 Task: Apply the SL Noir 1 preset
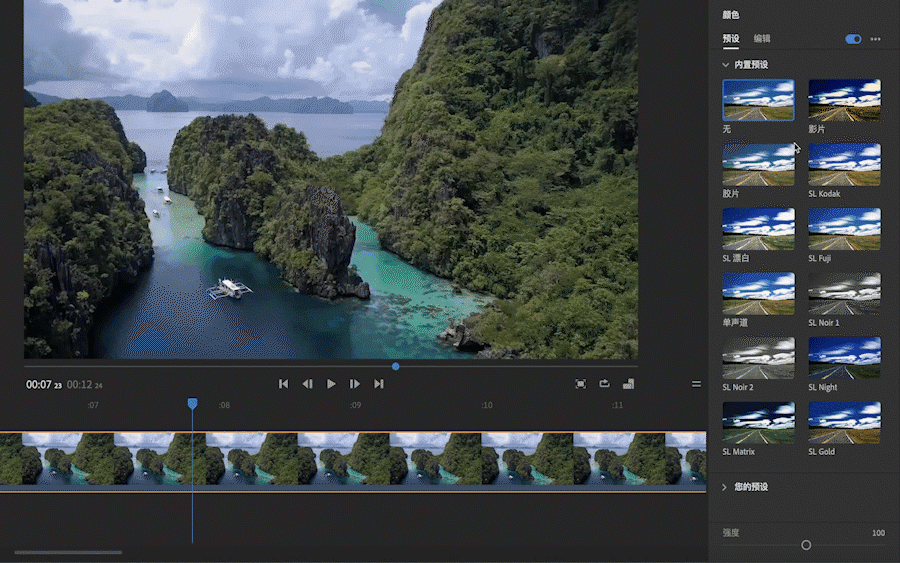(844, 293)
